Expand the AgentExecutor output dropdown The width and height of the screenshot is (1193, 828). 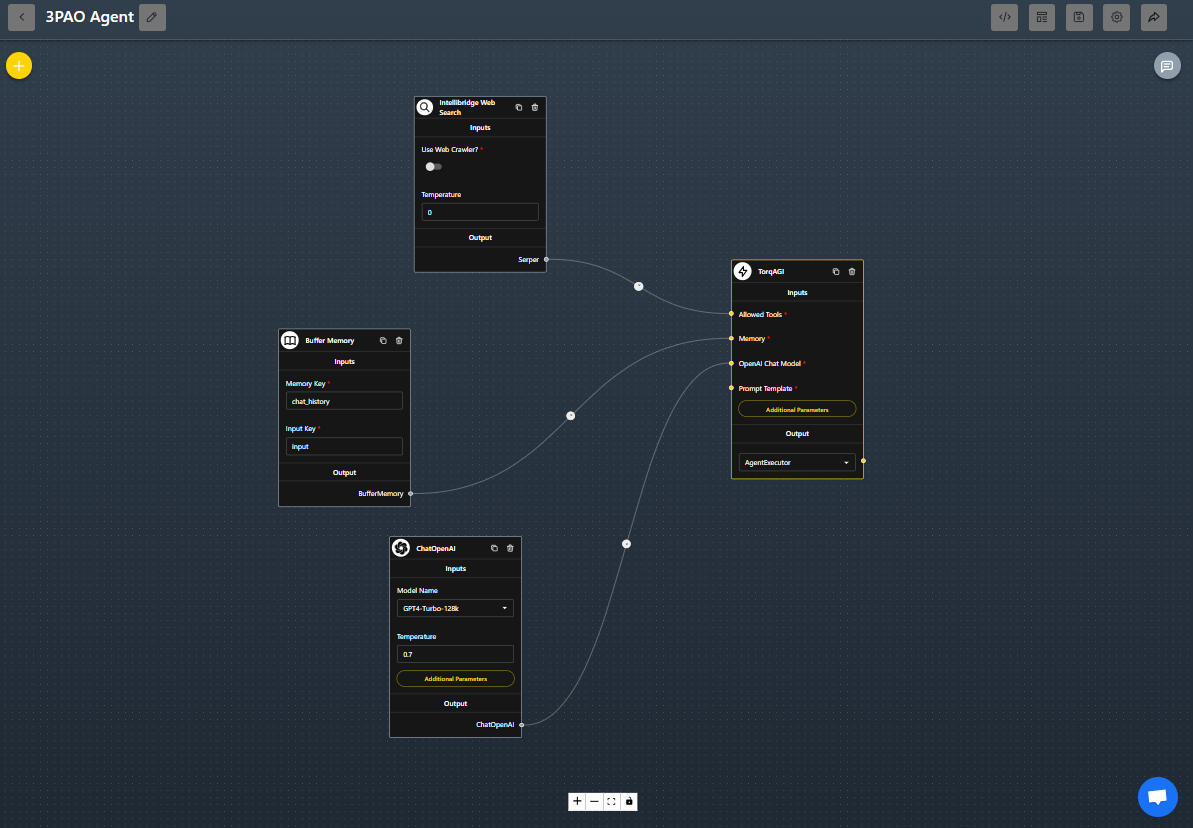[797, 462]
